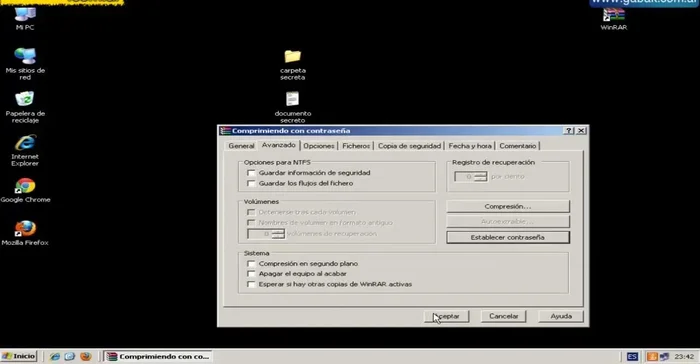
Task: Click Establecer contraseña button
Action: pos(508,237)
